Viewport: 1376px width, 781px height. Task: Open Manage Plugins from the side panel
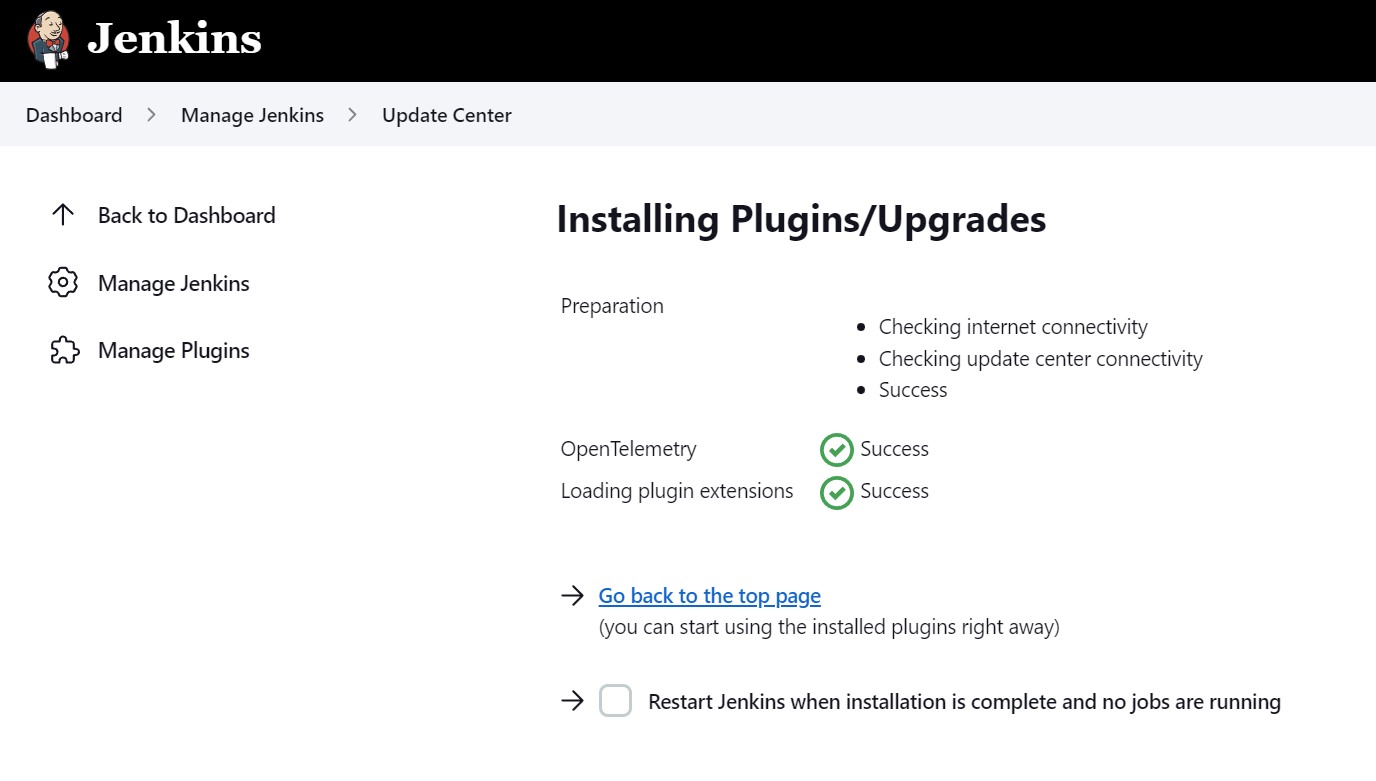[174, 351]
